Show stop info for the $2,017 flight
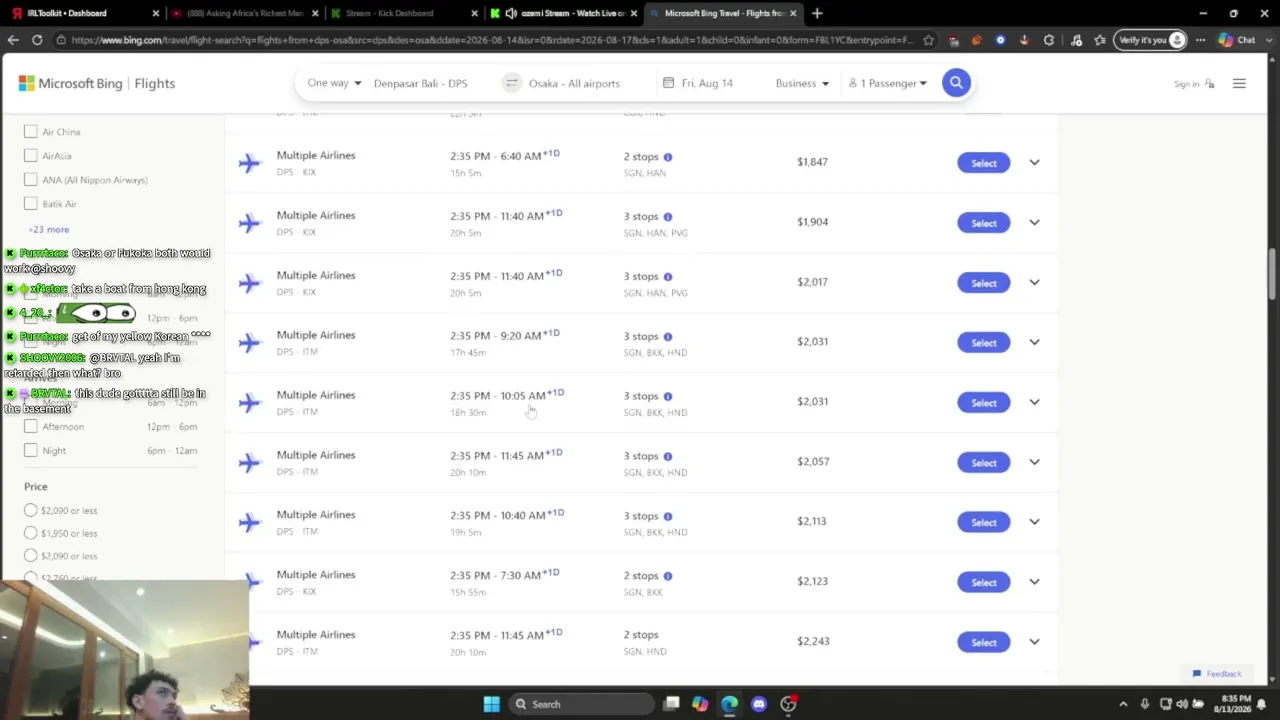The width and height of the screenshot is (1280, 720). (668, 277)
